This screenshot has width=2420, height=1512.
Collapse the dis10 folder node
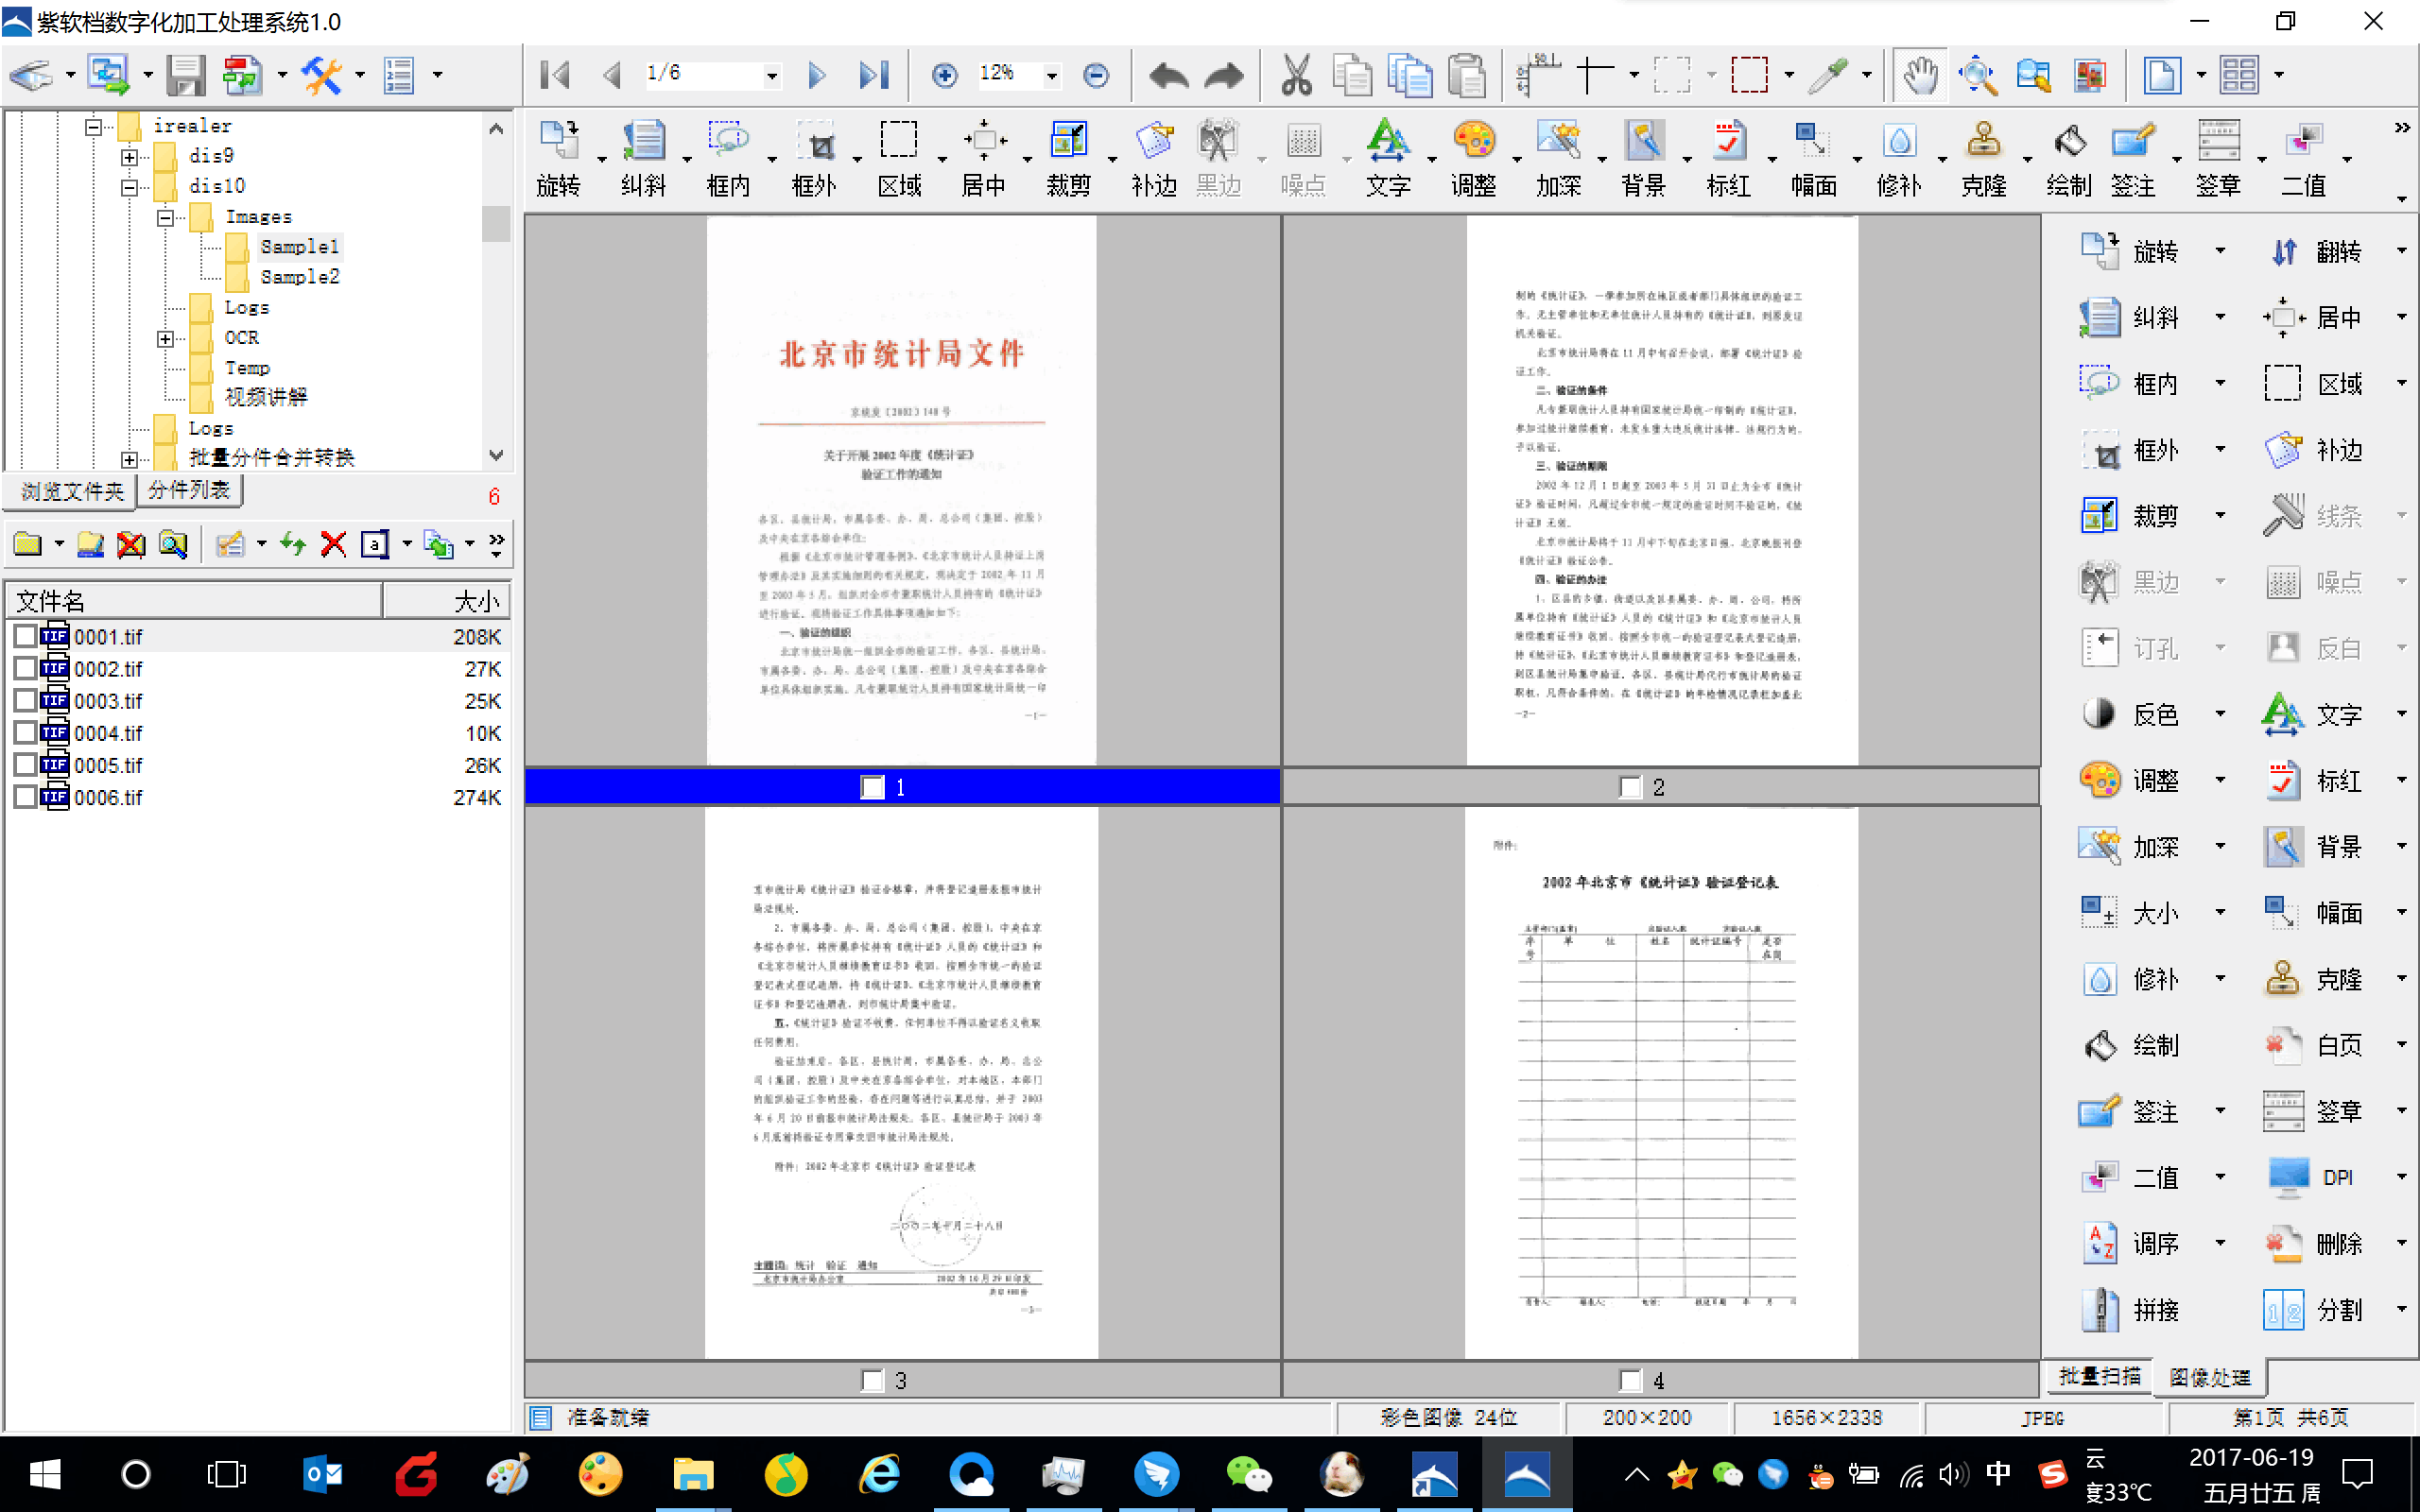tap(129, 187)
